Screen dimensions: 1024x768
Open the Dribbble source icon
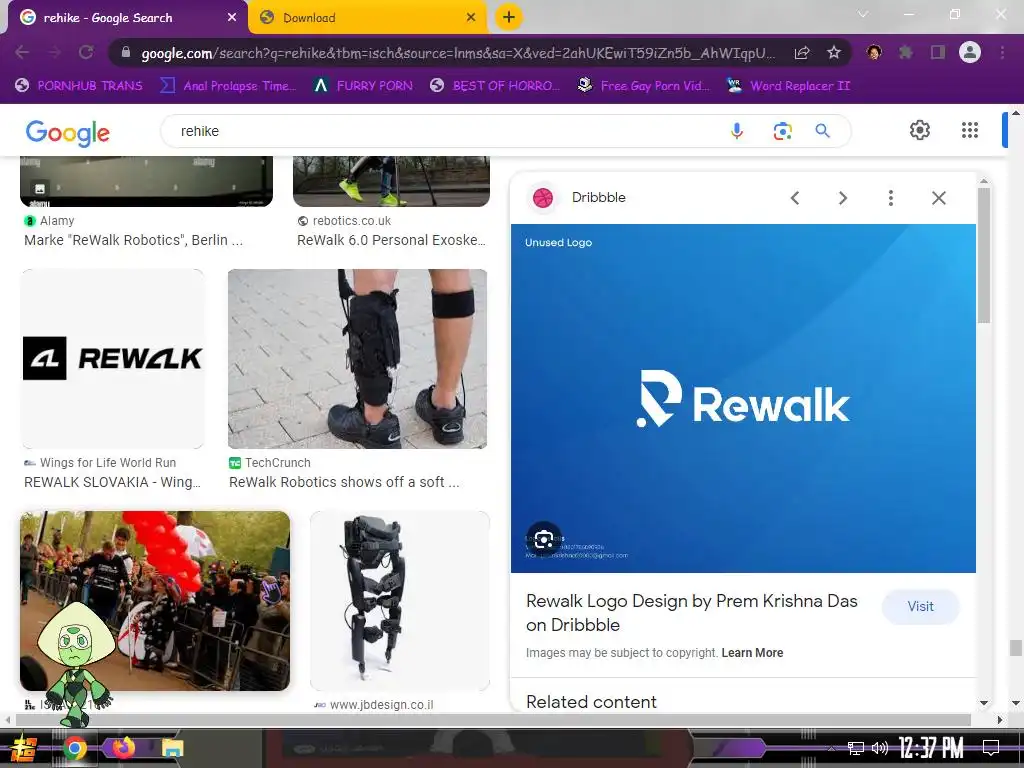543,197
